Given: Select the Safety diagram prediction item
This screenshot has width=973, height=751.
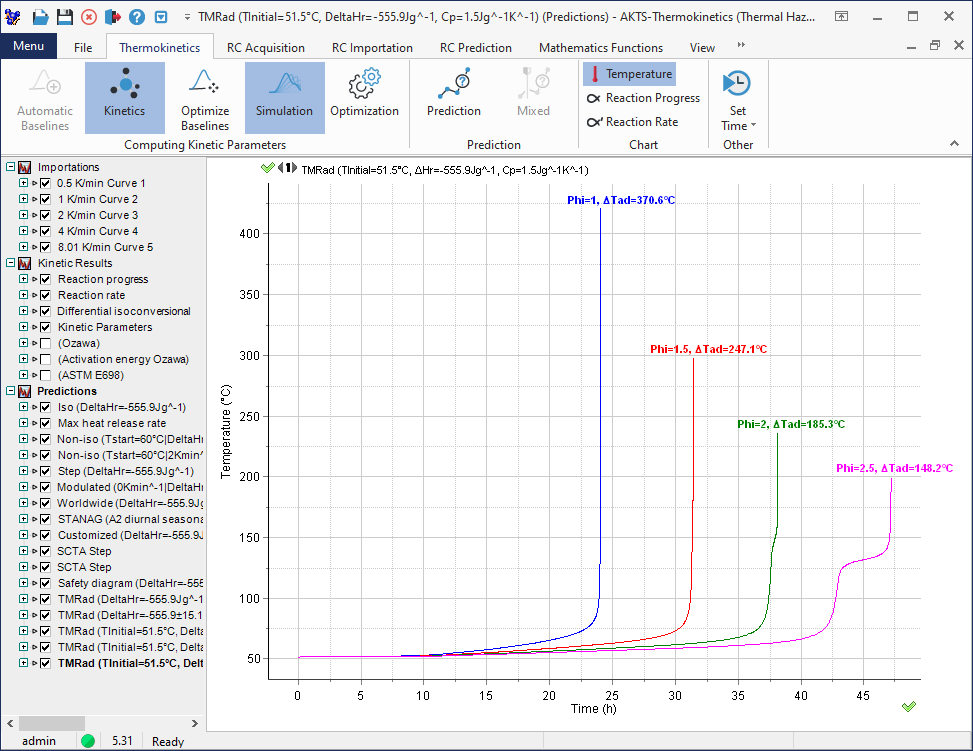Looking at the screenshot, I should (x=130, y=583).
